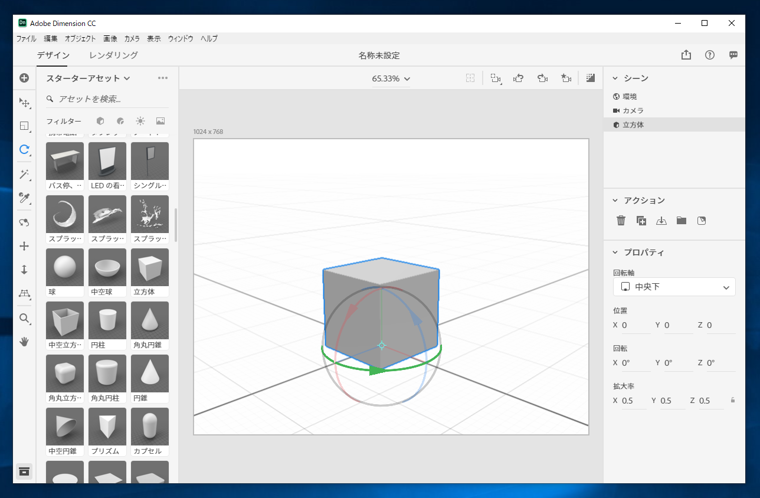Viewport: 760px width, 498px height.
Task: Open the rotation pivot dropdown showing 中央下
Action: tap(674, 287)
